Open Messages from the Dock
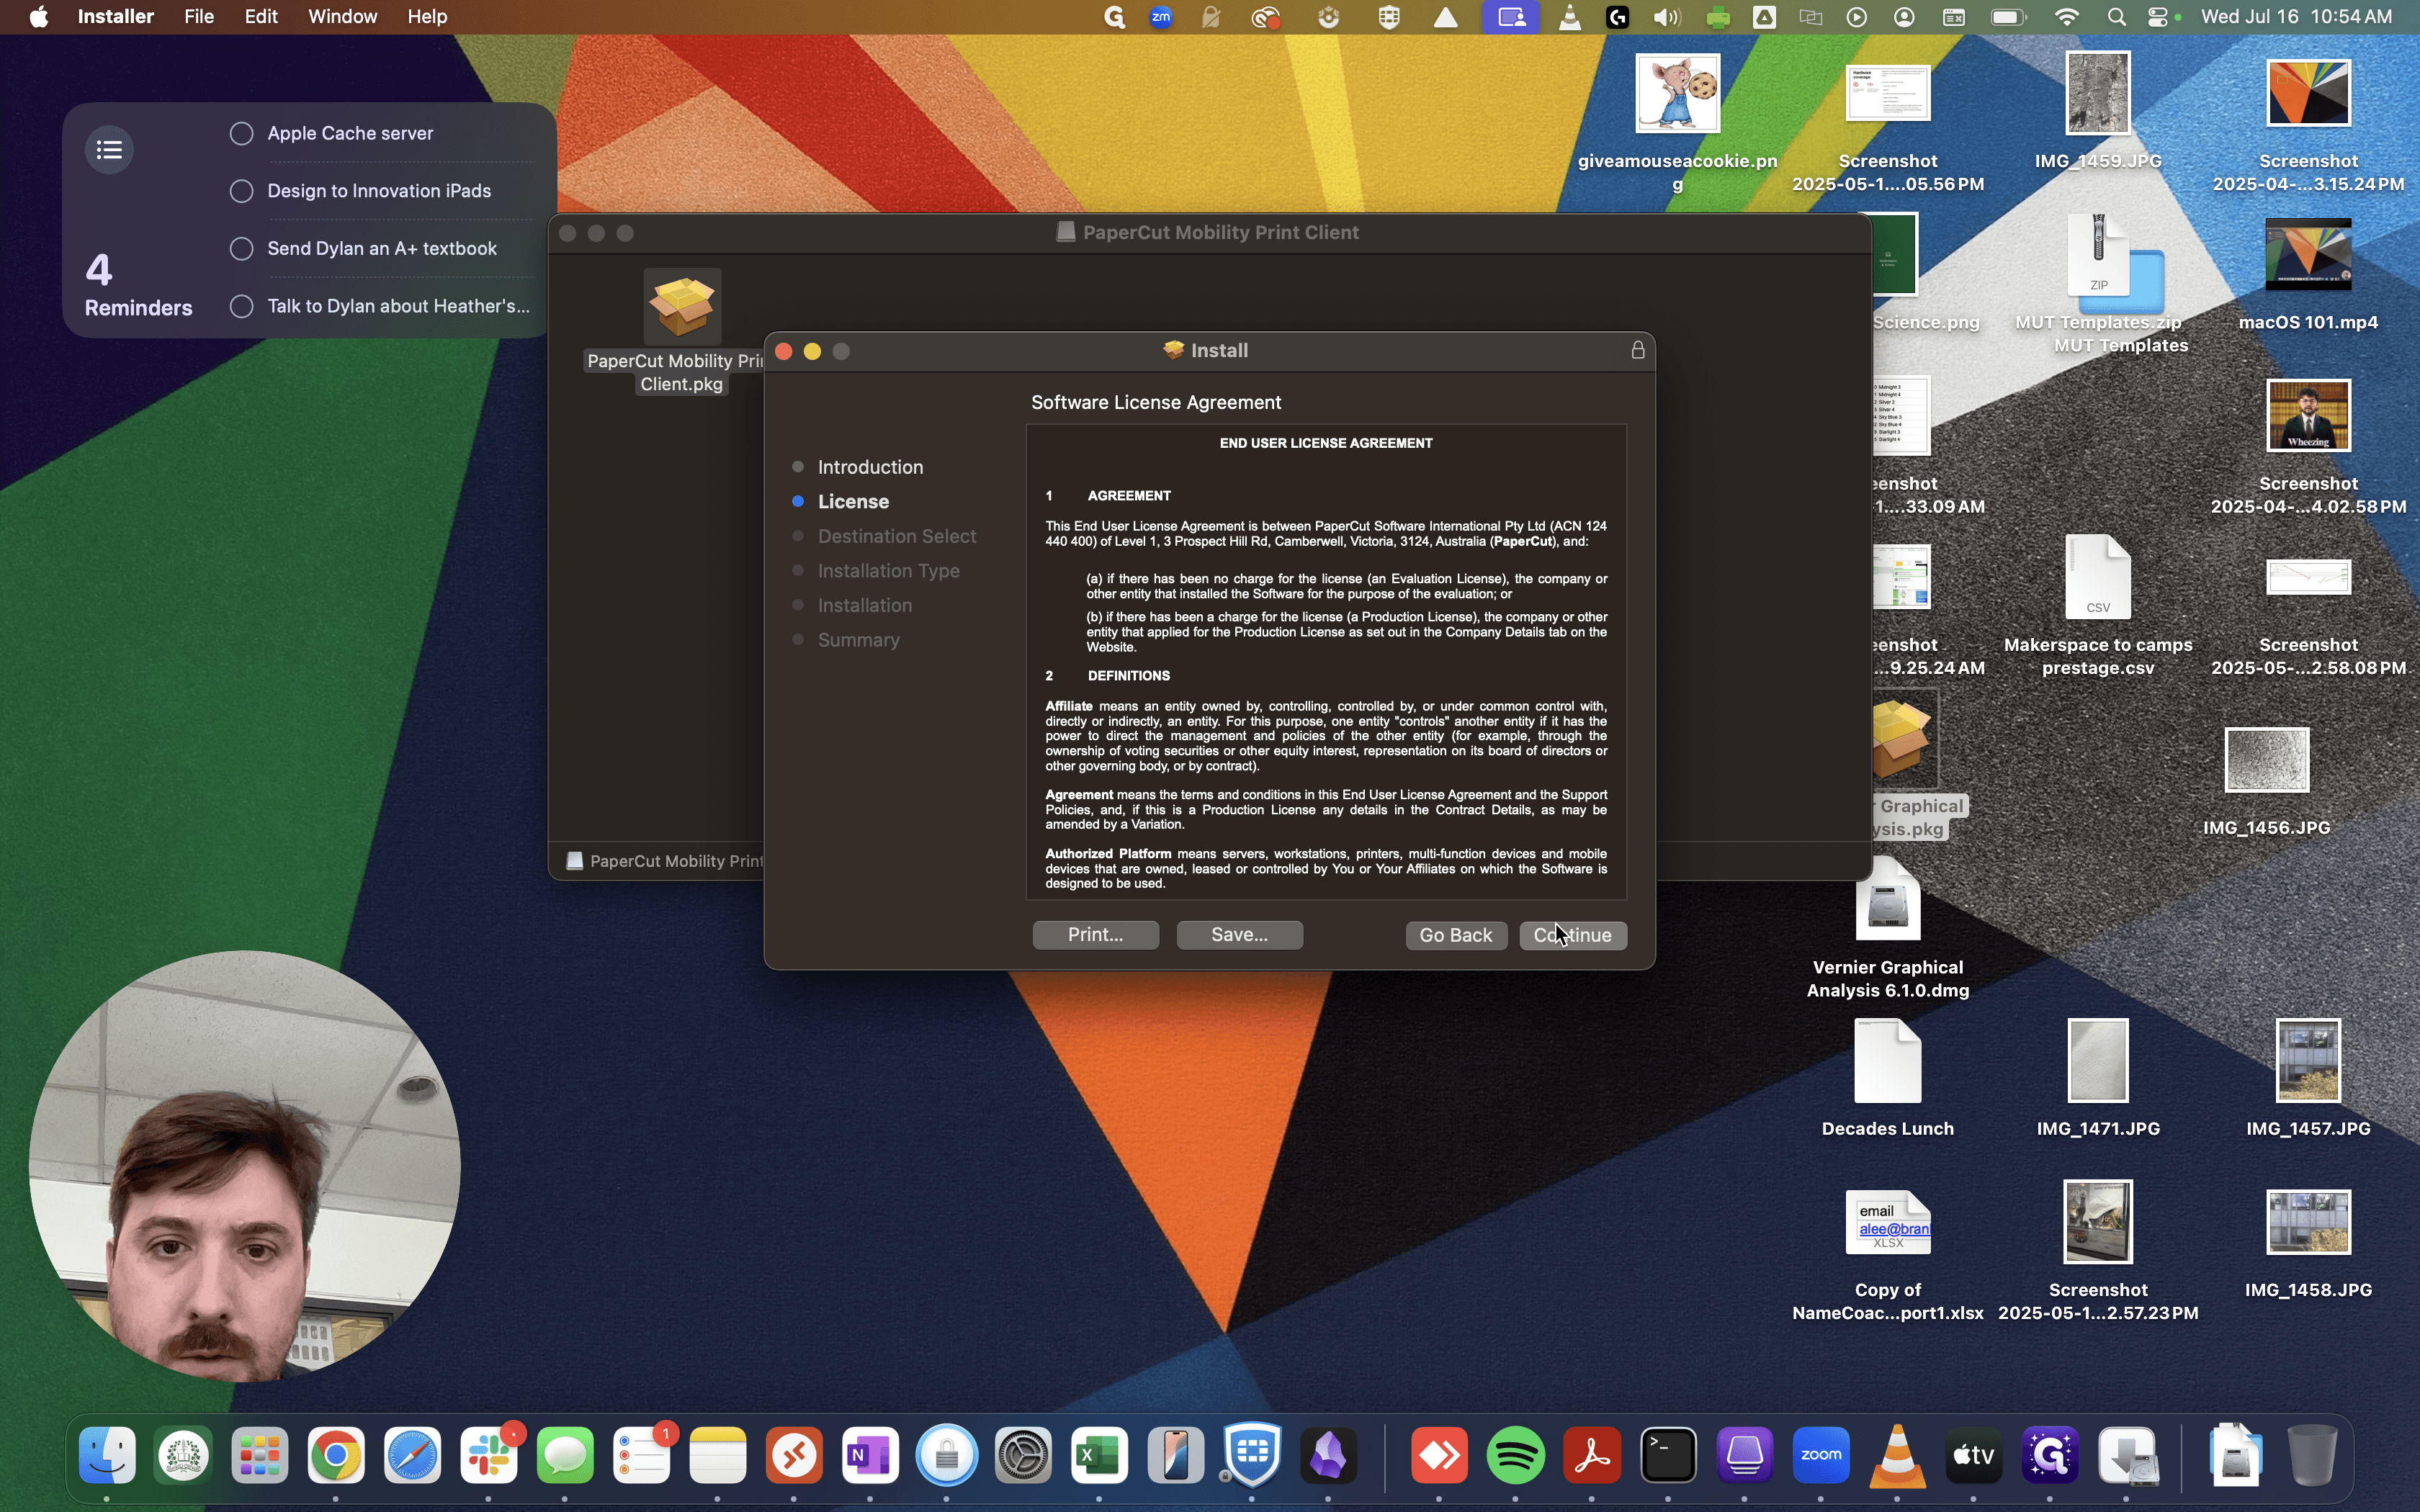The image size is (2420, 1512). tap(566, 1455)
